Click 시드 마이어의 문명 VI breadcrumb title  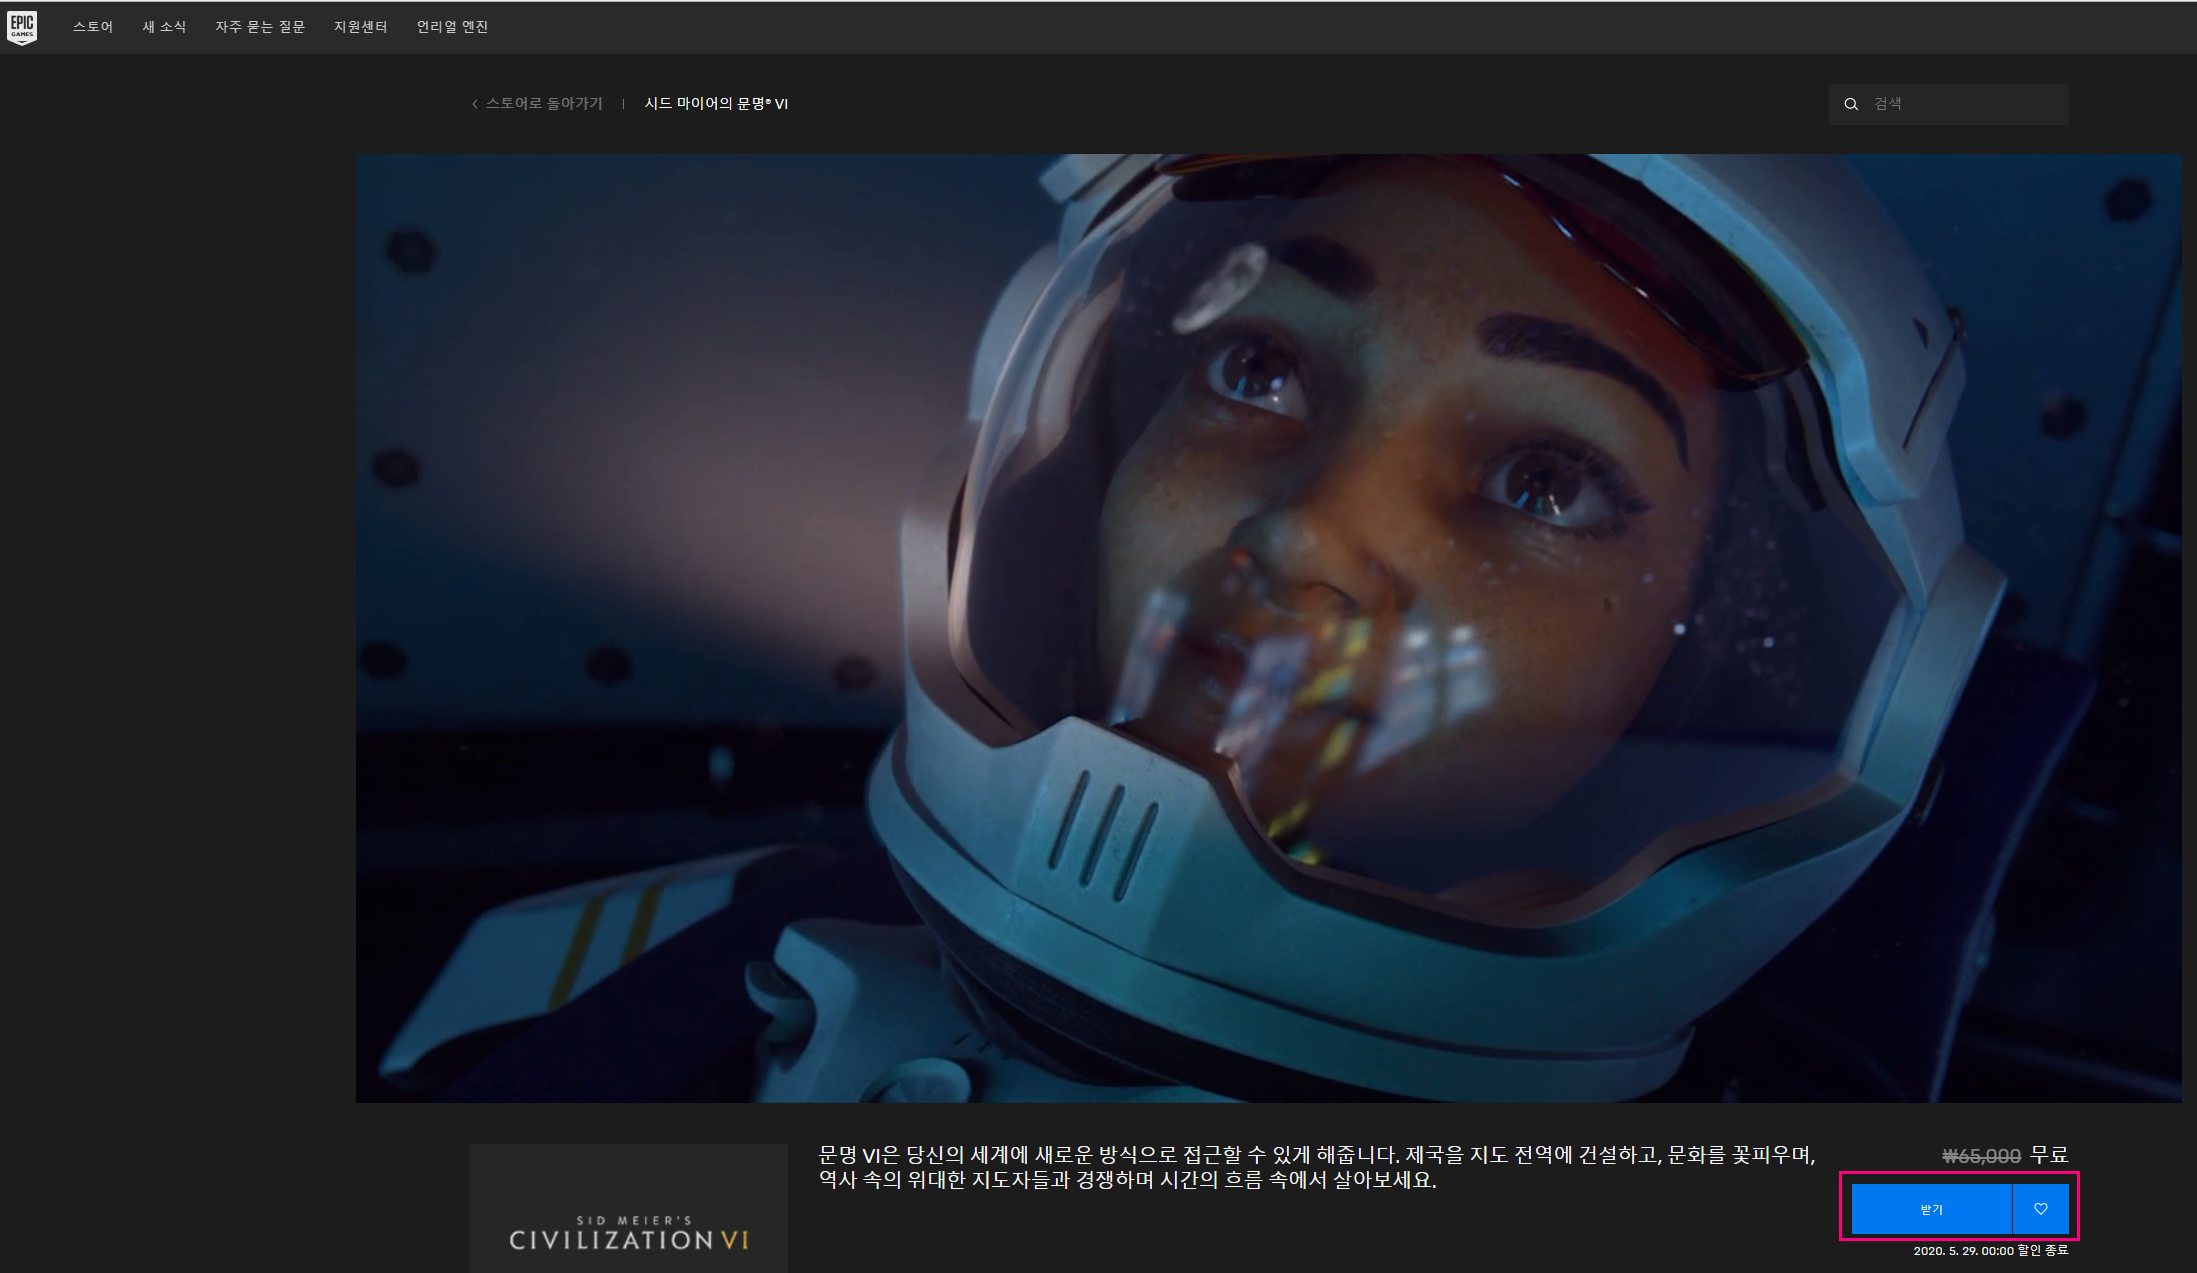716,104
